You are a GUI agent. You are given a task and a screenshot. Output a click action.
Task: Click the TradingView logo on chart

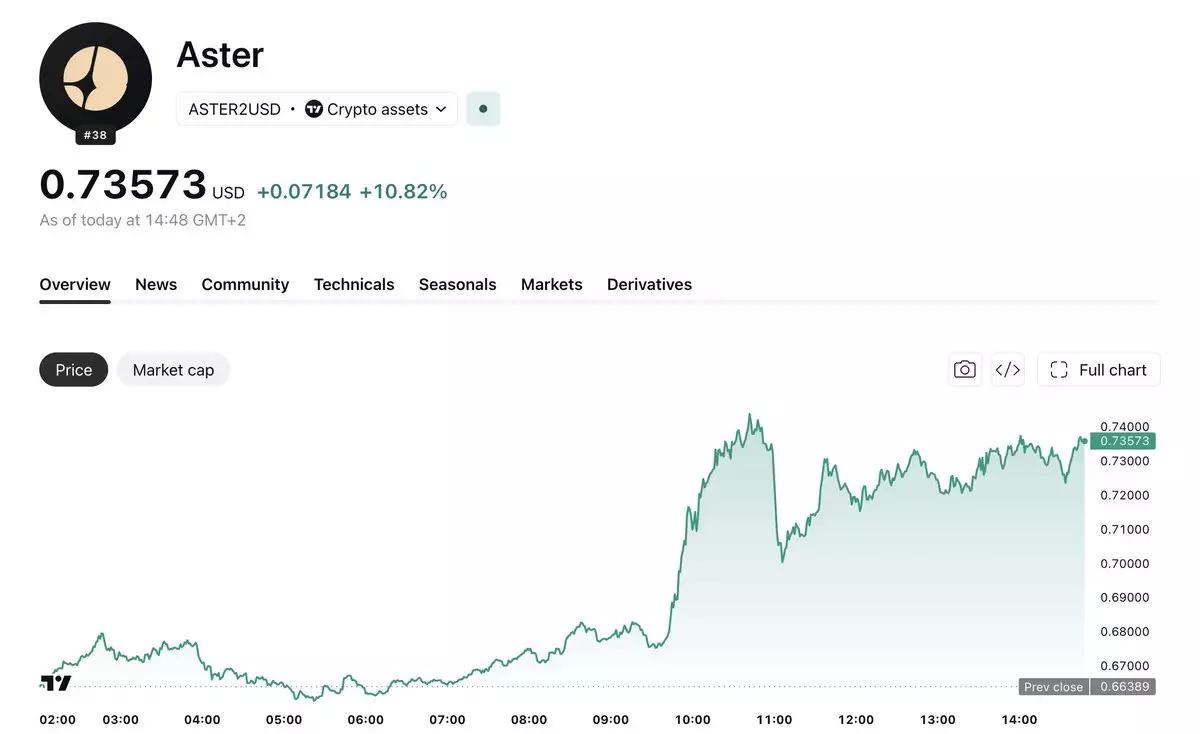coord(56,683)
